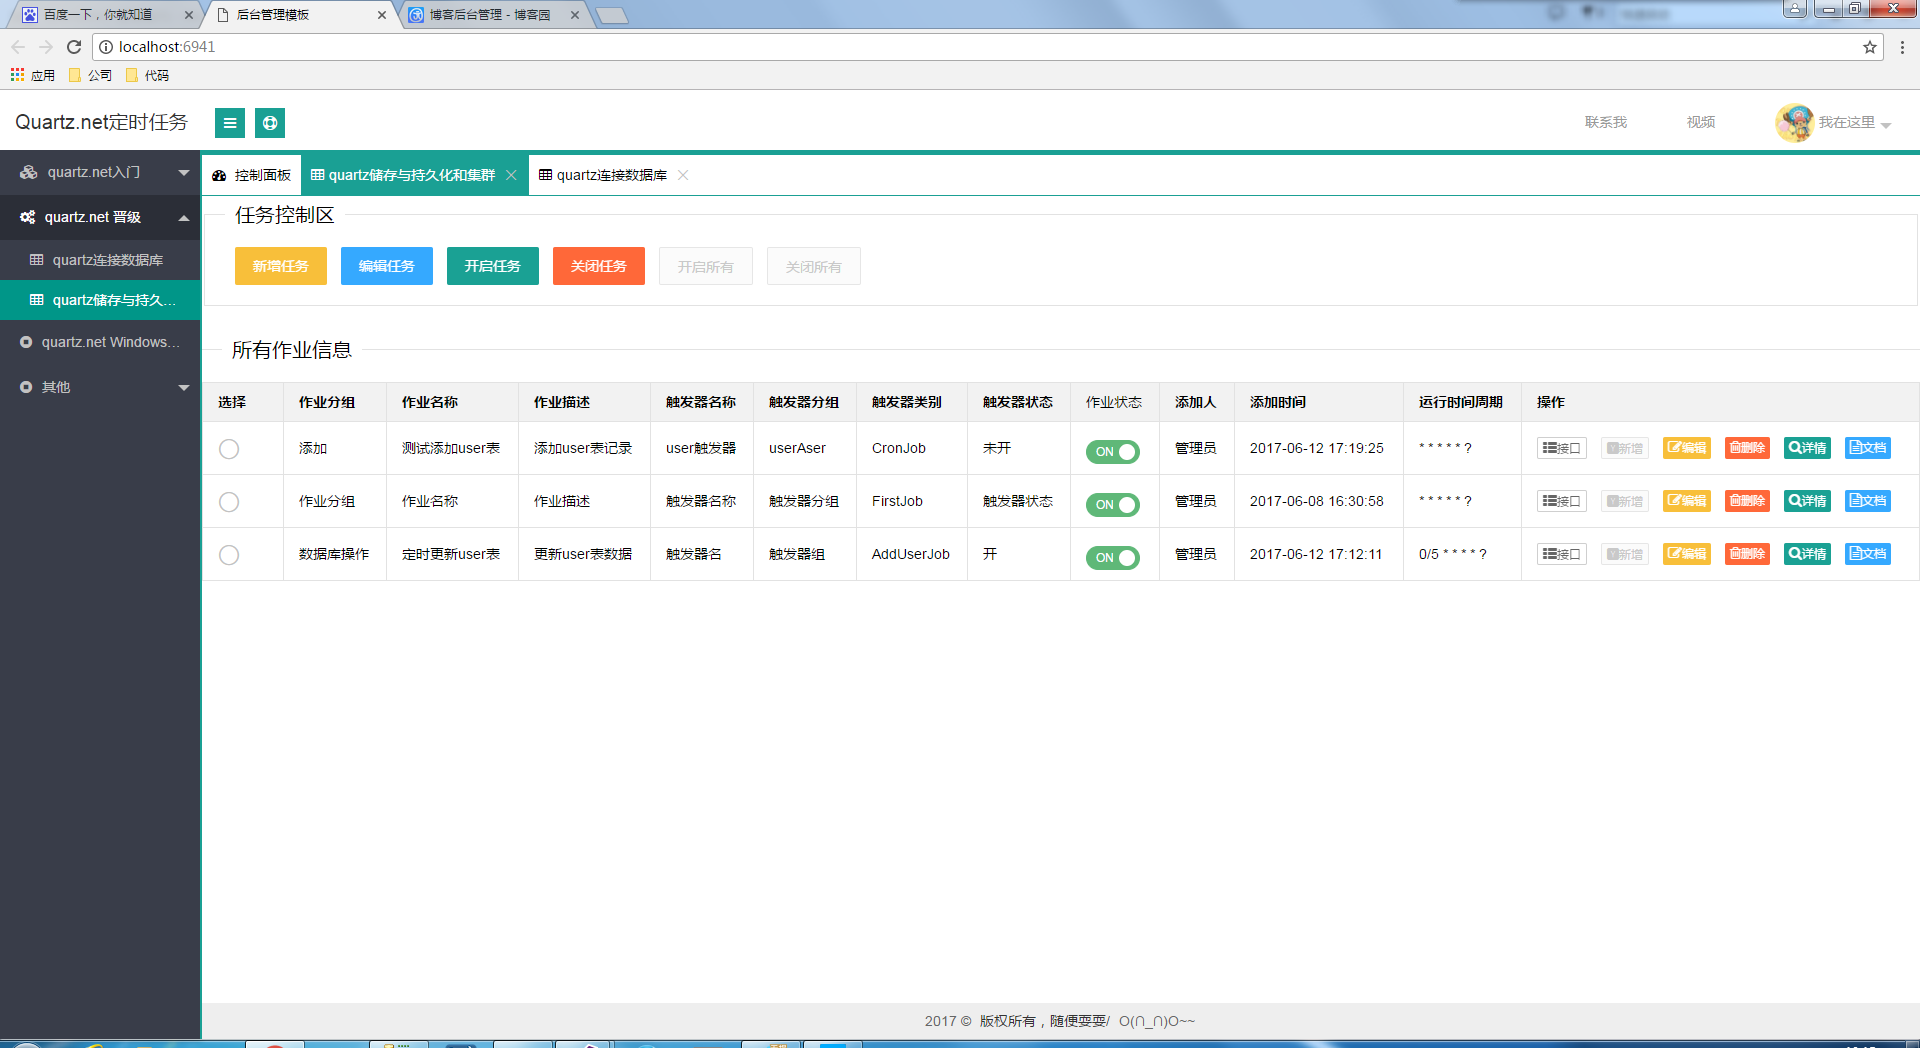This screenshot has width=1920, height=1048.
Task: Turn off the job switch for FirstJob
Action: point(1113,504)
